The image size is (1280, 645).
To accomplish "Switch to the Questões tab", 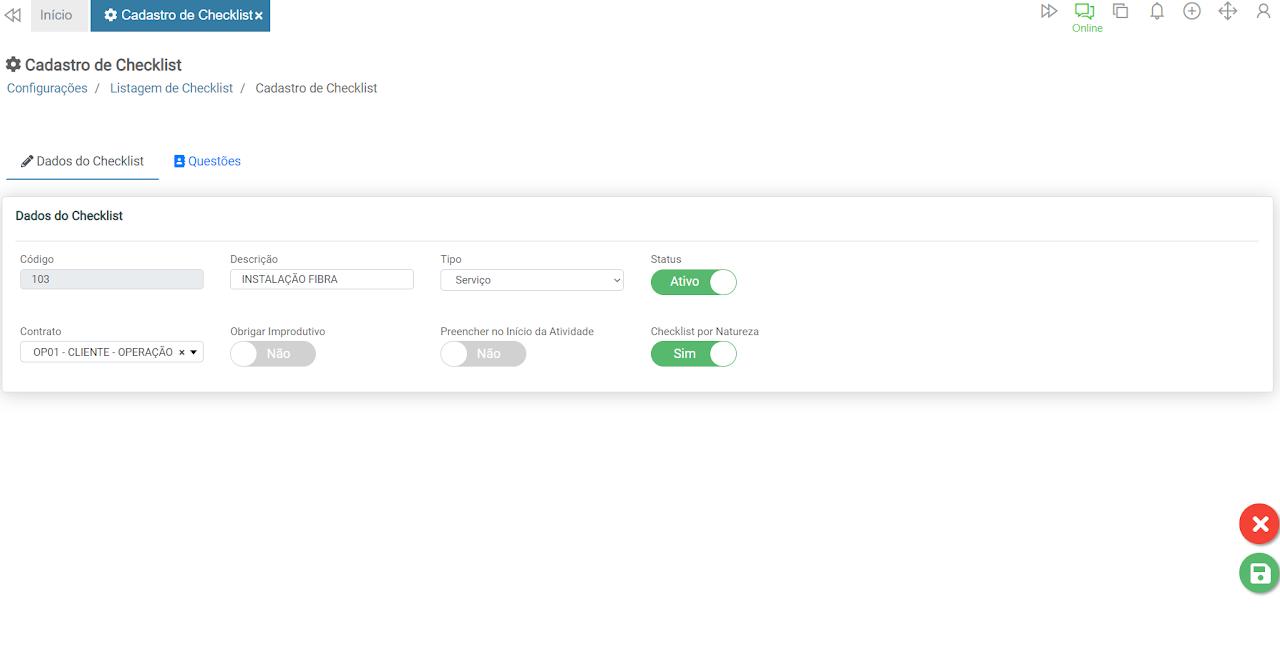I will [x=207, y=161].
